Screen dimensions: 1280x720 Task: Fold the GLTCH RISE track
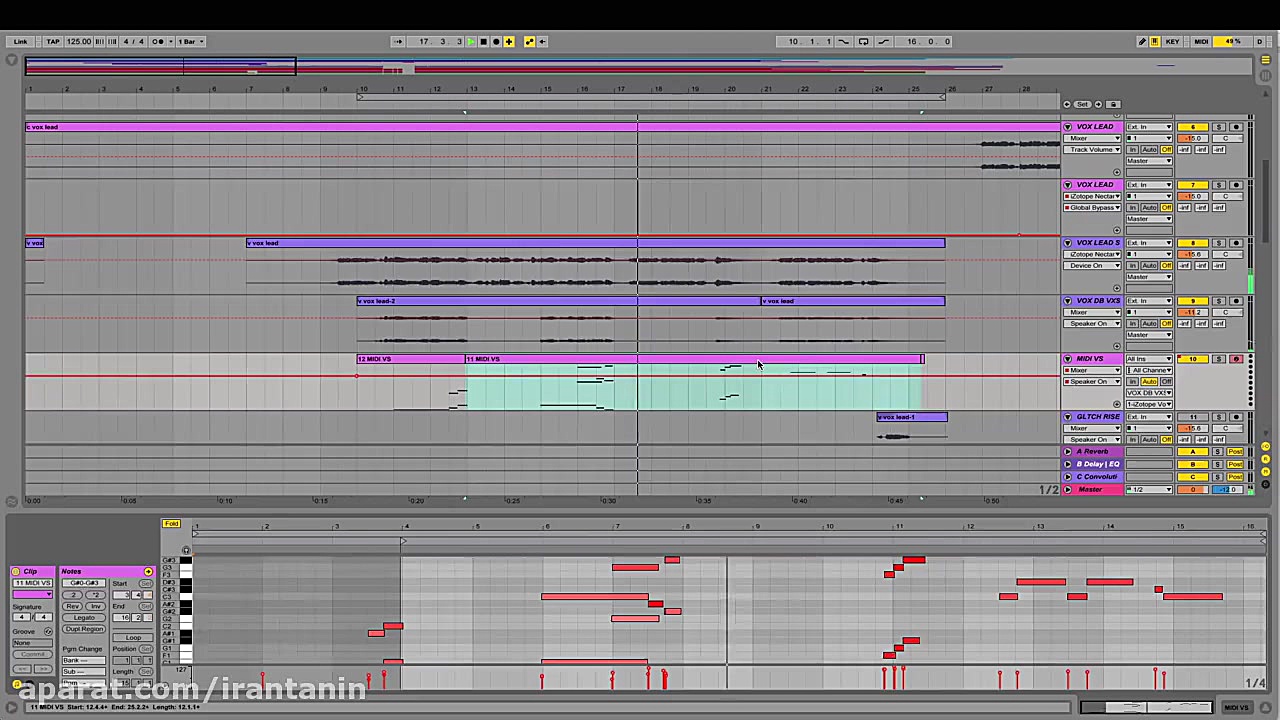[x=1068, y=417]
